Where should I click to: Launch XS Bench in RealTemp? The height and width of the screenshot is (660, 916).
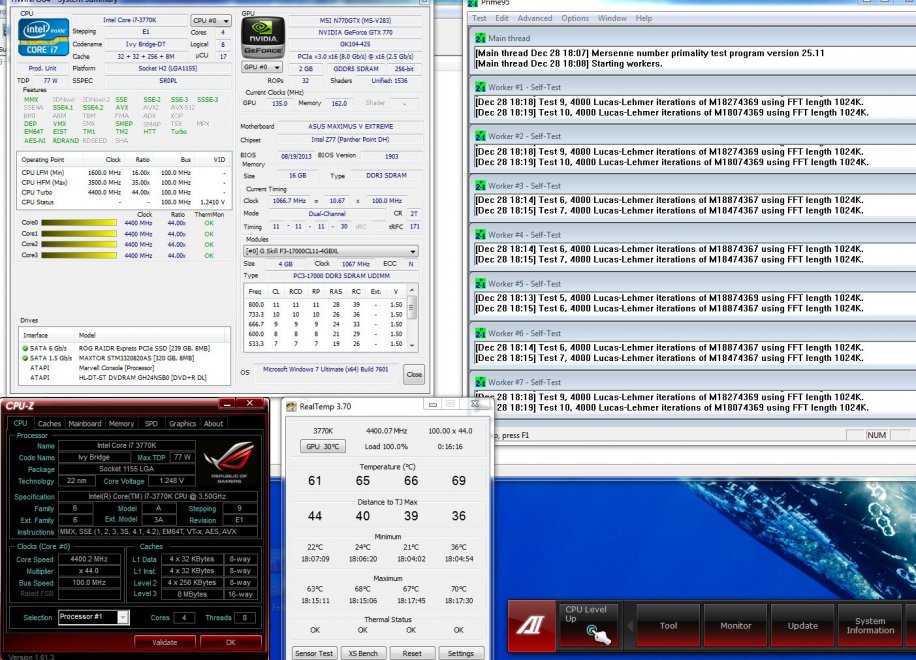click(x=363, y=653)
